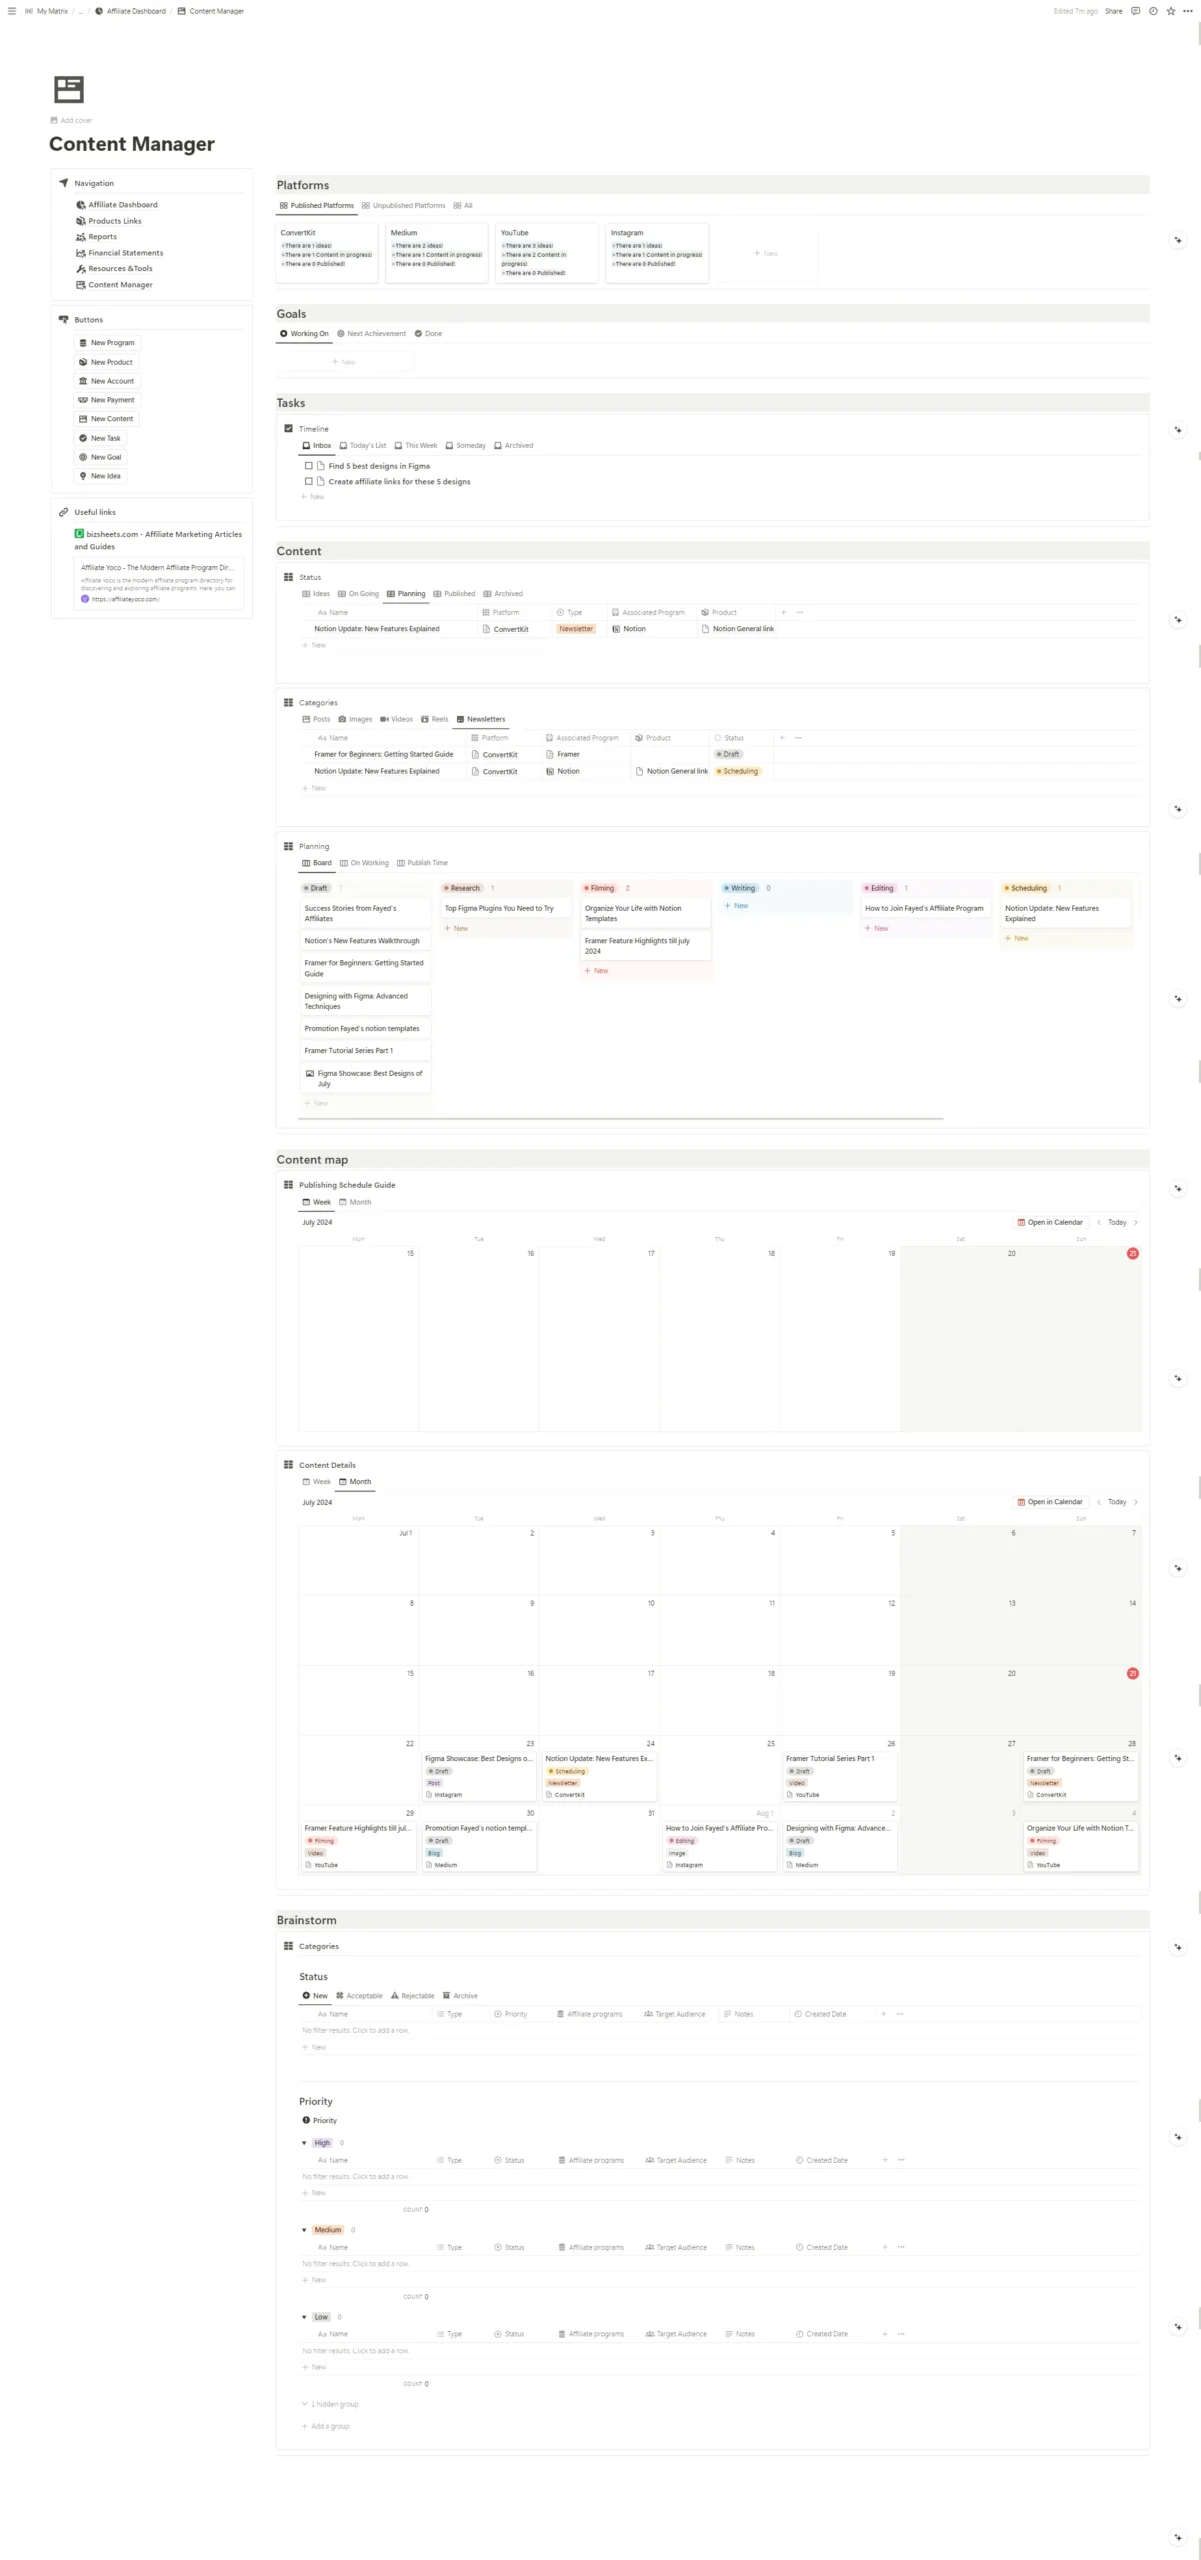
Task: Click the Priority heading icon in Brainstorm
Action: point(306,2120)
